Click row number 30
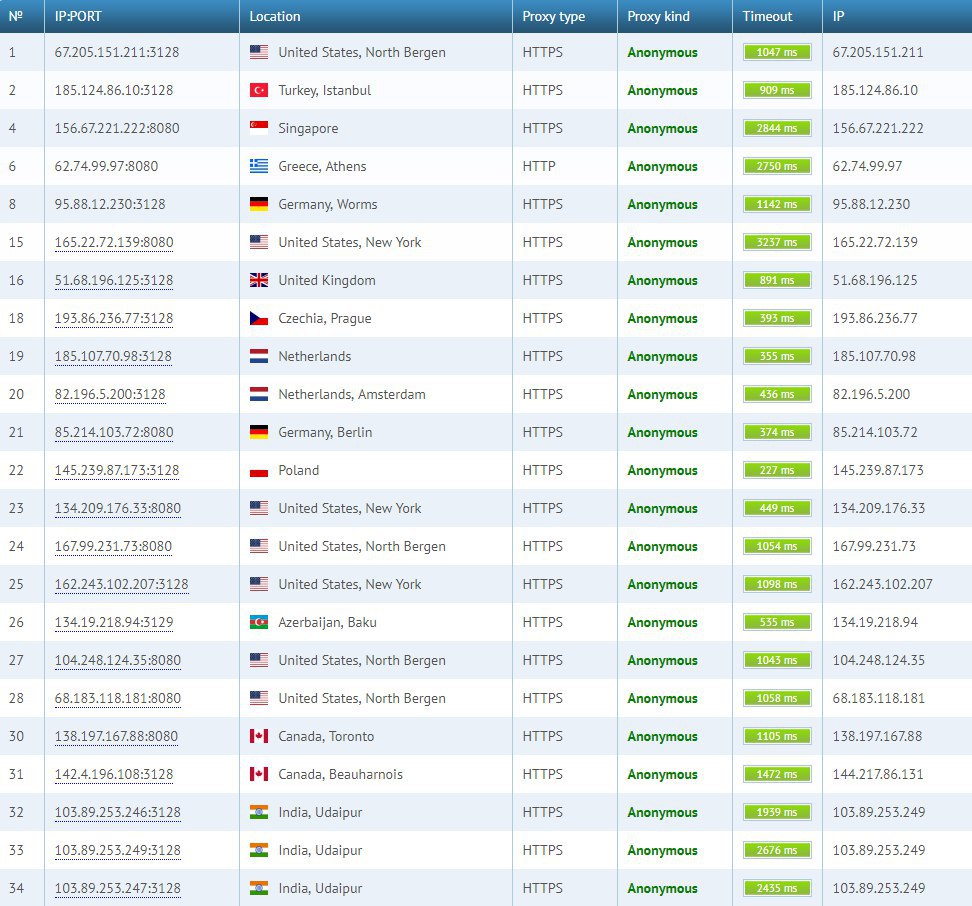The height and width of the screenshot is (906, 972). (x=16, y=736)
